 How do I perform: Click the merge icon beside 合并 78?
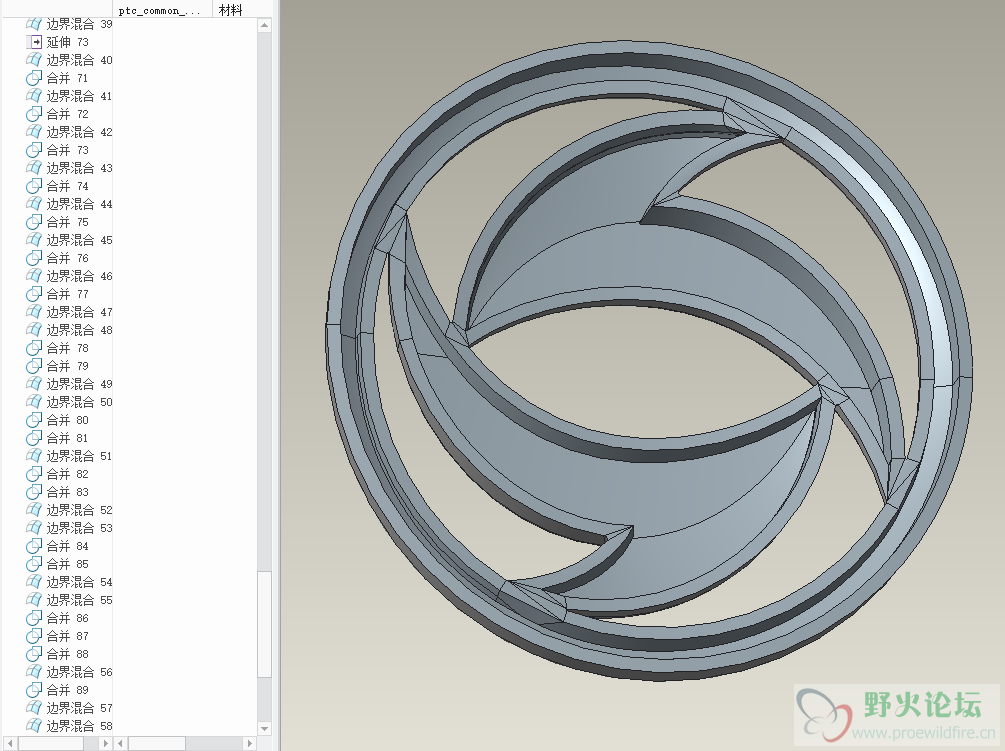click(34, 348)
